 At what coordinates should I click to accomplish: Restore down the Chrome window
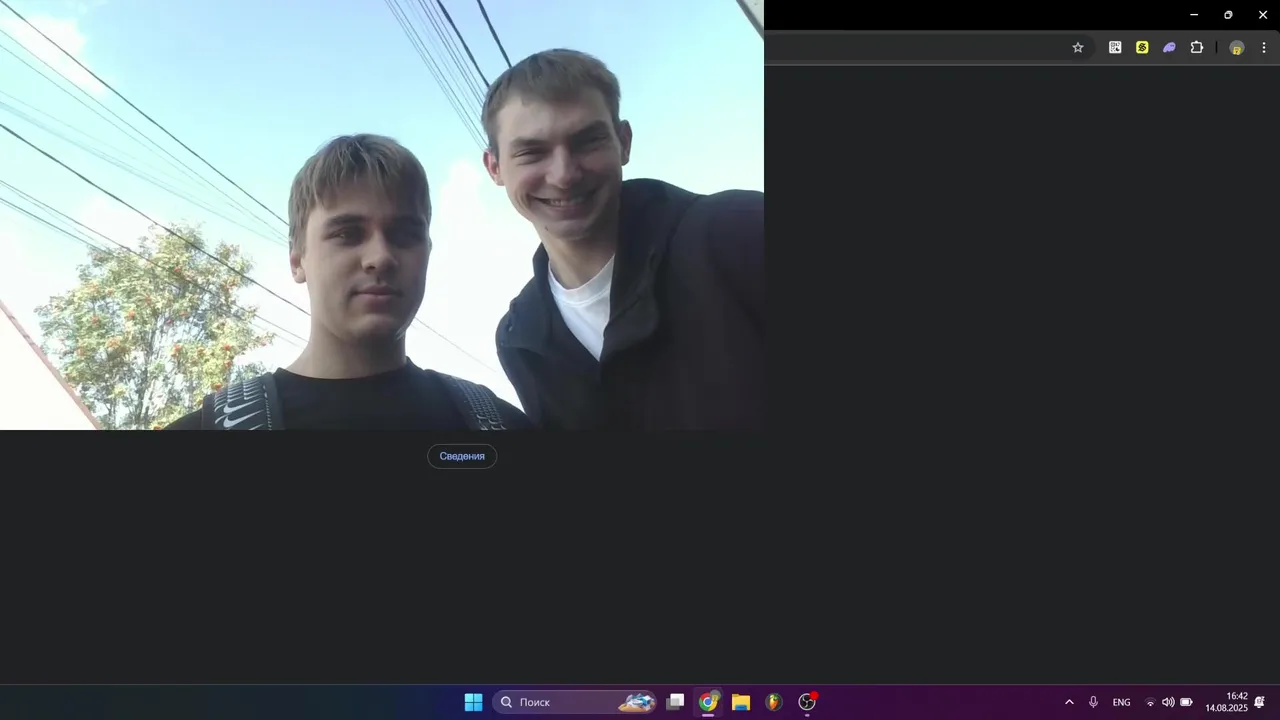point(1228,15)
